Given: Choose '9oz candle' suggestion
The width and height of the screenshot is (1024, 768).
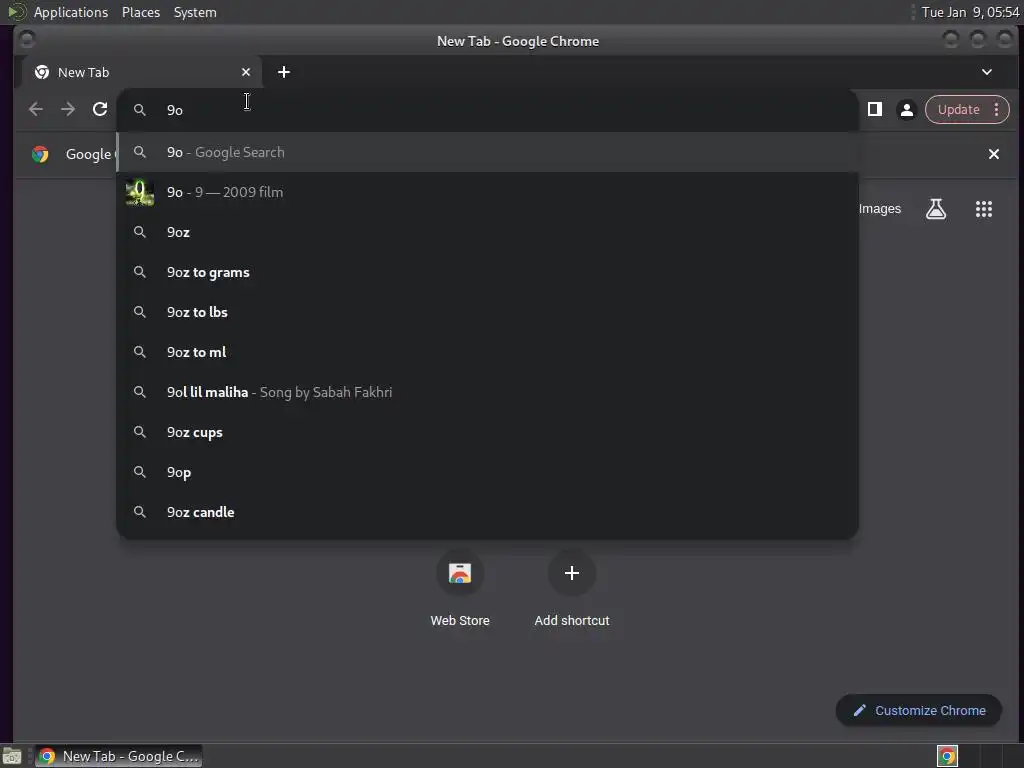Looking at the screenshot, I should pos(487,512).
